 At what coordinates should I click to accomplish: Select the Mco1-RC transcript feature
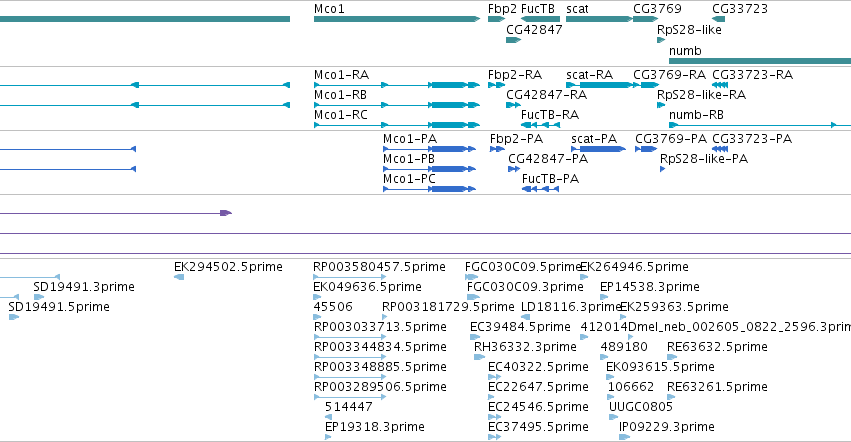[x=397, y=125]
